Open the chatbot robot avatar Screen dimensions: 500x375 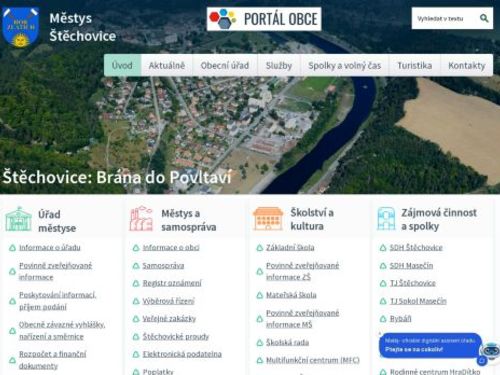(490, 351)
